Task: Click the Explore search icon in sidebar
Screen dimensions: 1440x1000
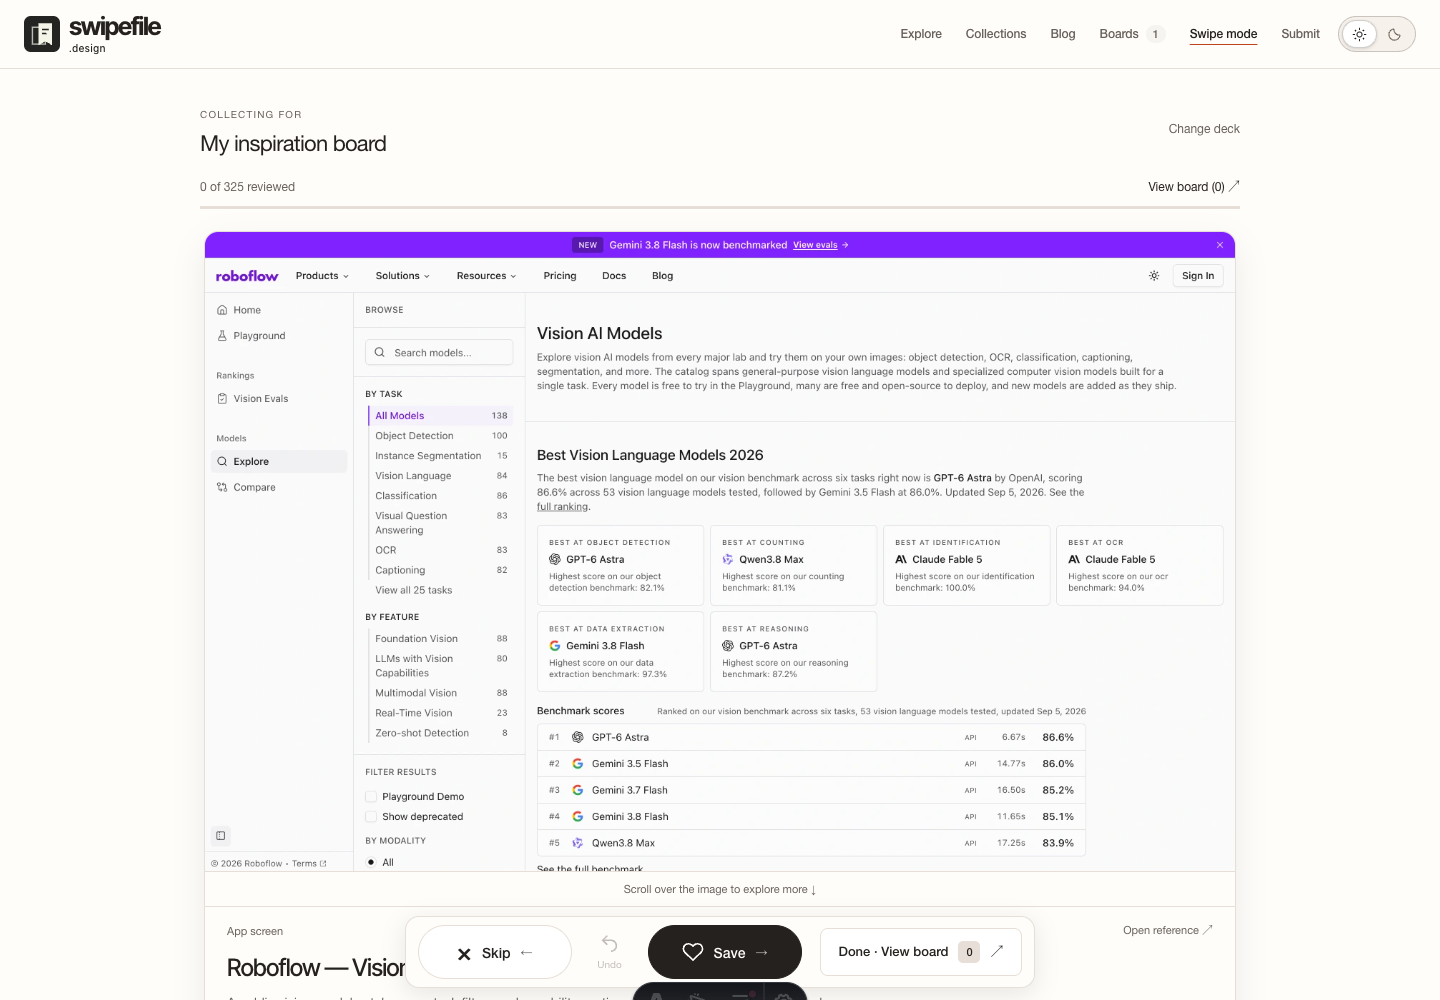Action: (x=222, y=462)
